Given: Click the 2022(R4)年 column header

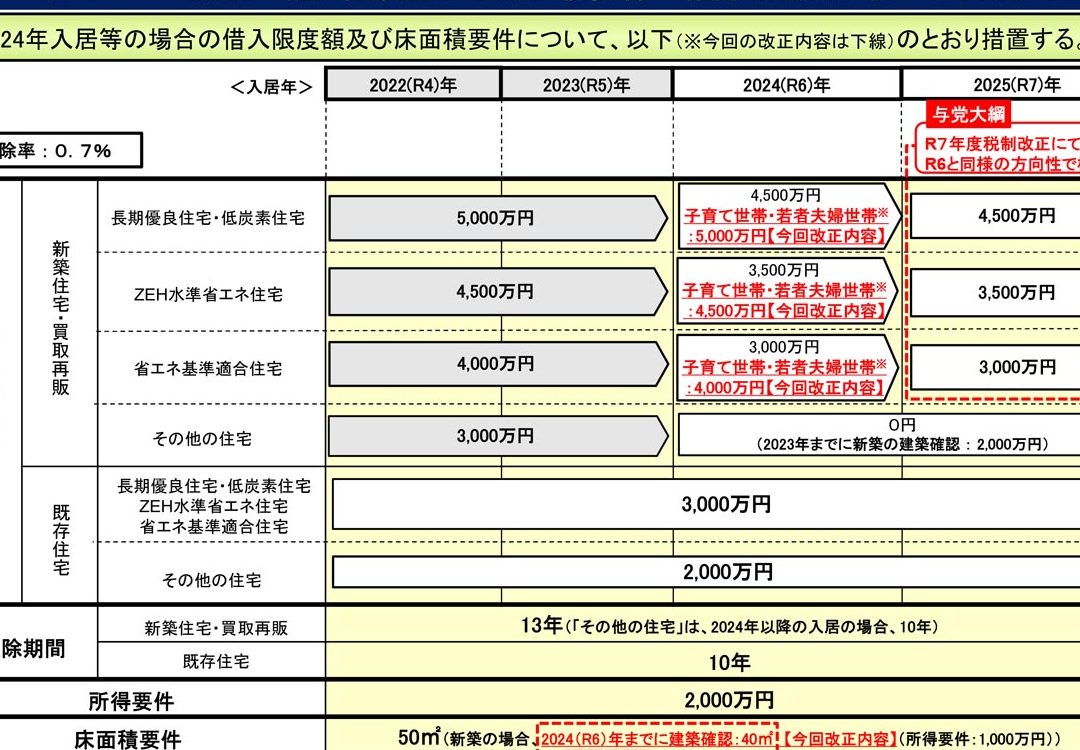Looking at the screenshot, I should pyautogui.click(x=413, y=85).
